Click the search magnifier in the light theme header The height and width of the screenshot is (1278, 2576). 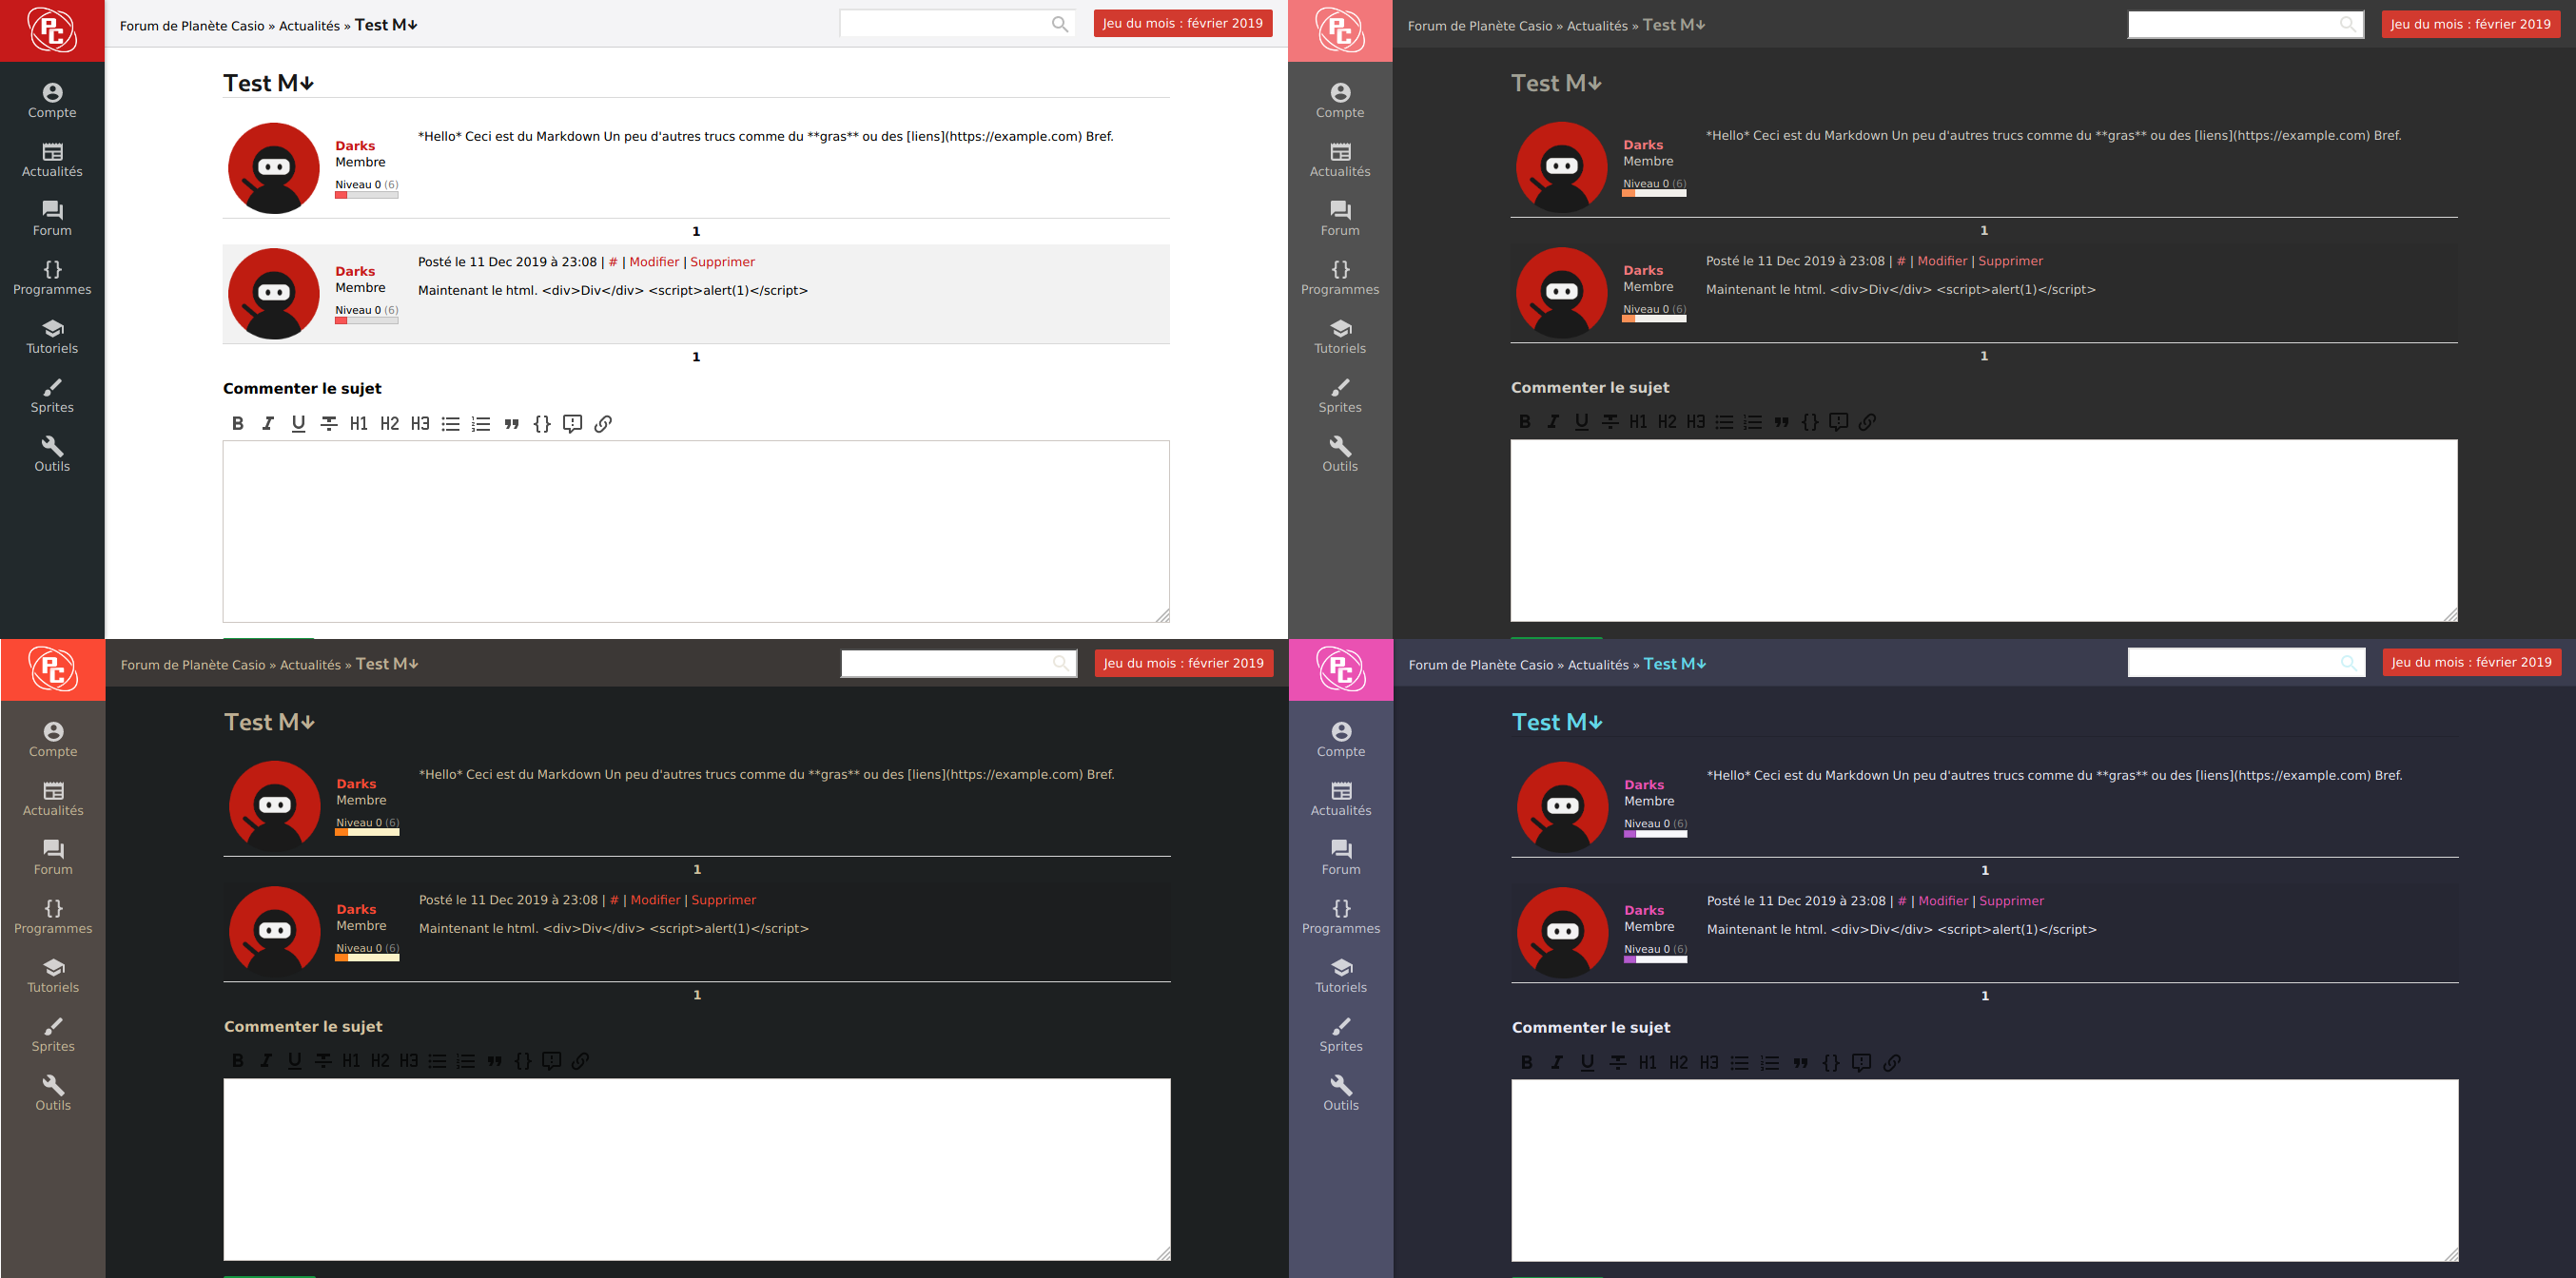(x=1060, y=24)
